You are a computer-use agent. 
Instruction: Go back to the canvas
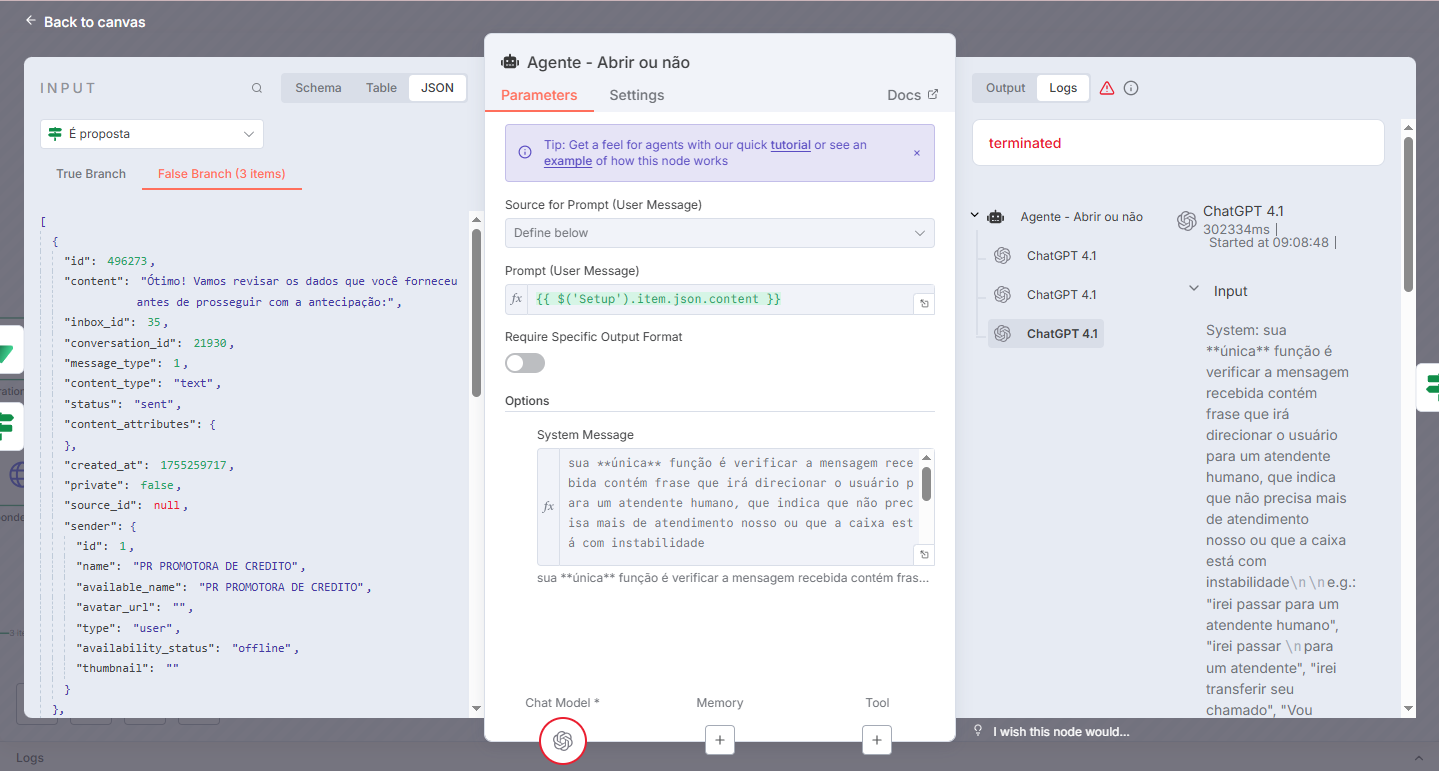click(x=85, y=22)
